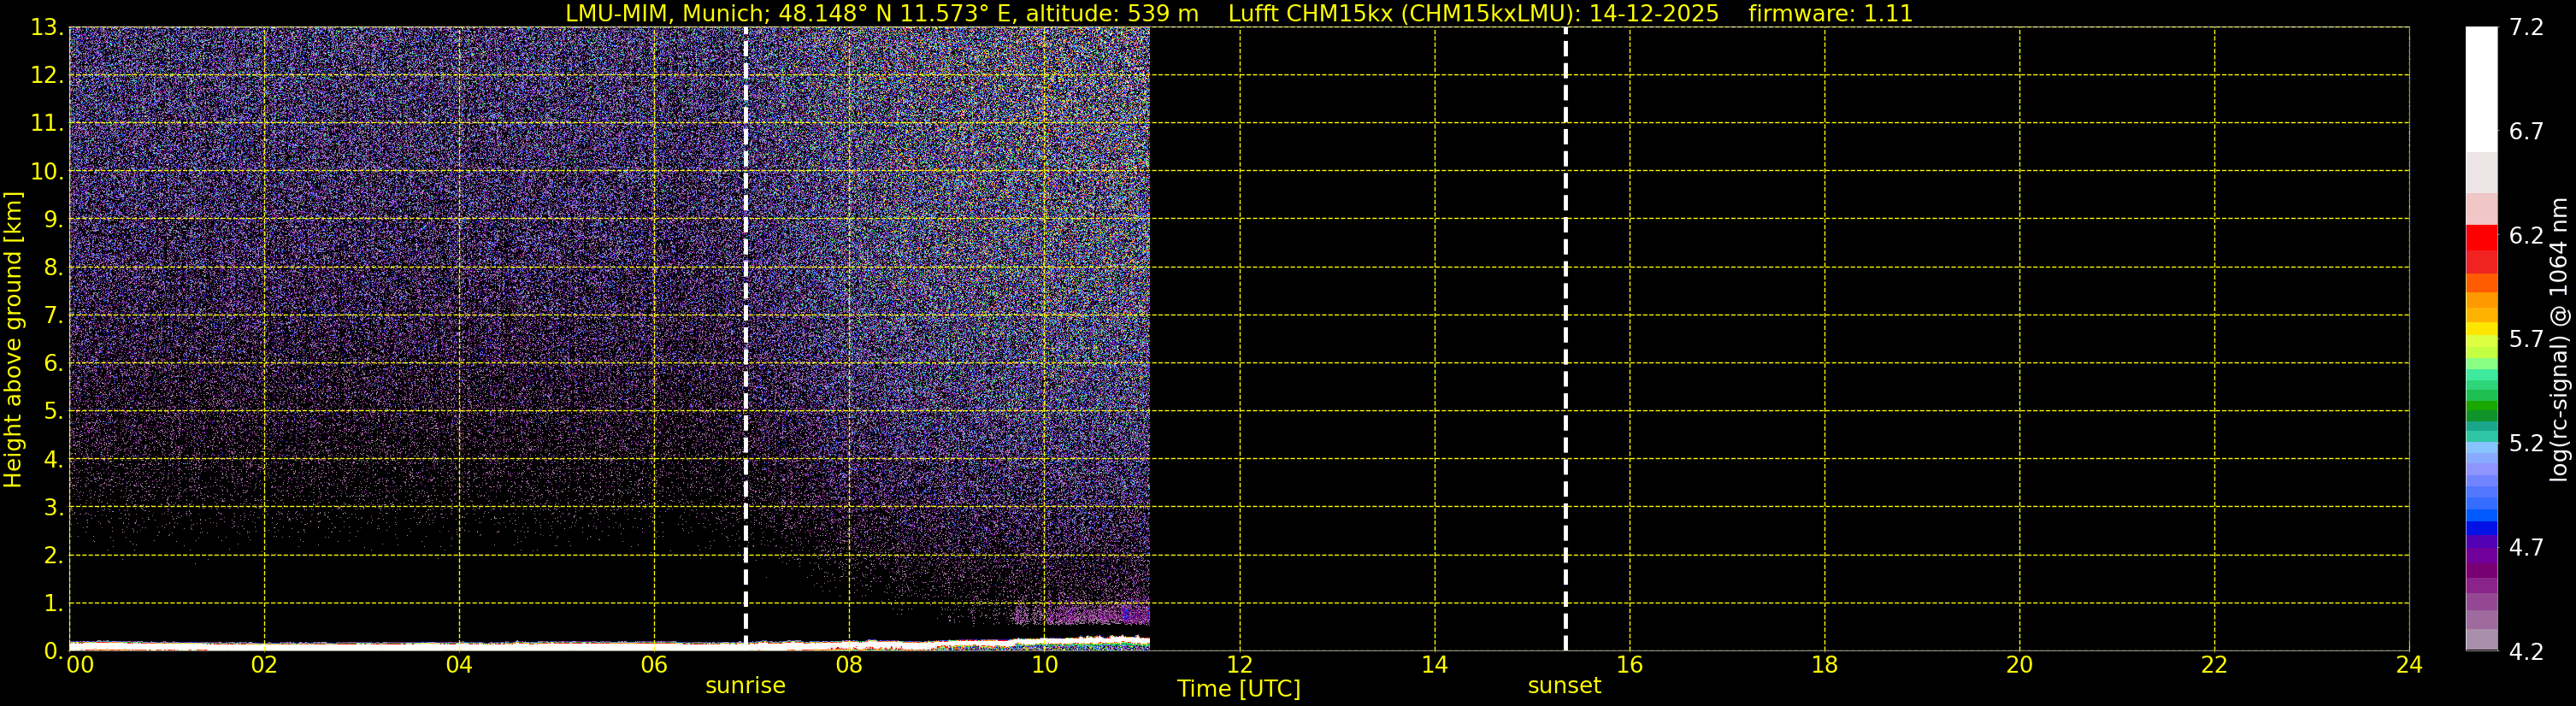Click the time tick label '08'
Viewport: 2576px width, 706px height.
coord(849,665)
